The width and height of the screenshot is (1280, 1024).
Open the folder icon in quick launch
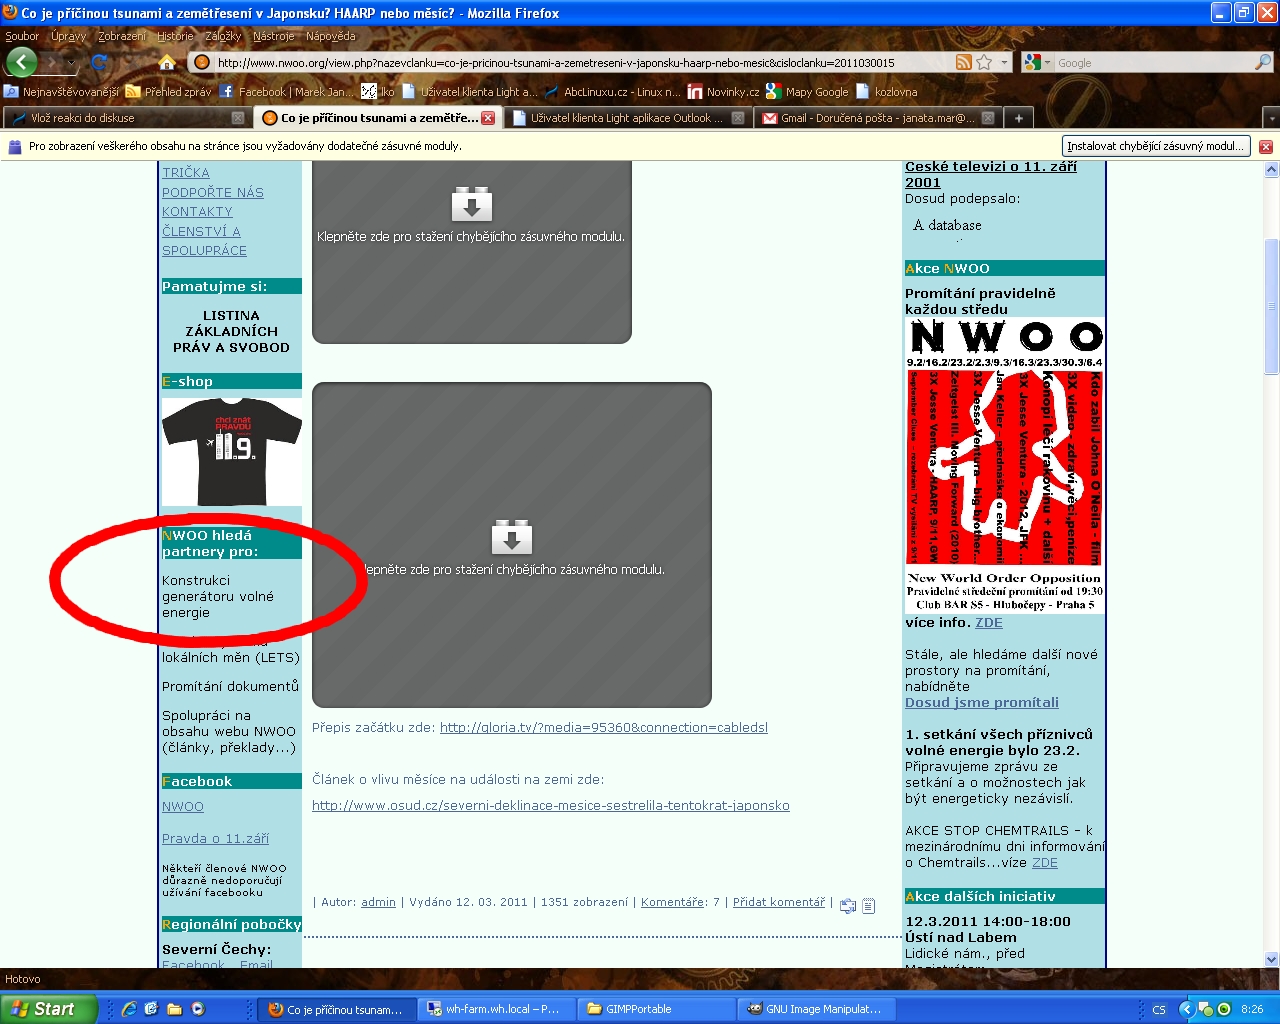point(174,1009)
